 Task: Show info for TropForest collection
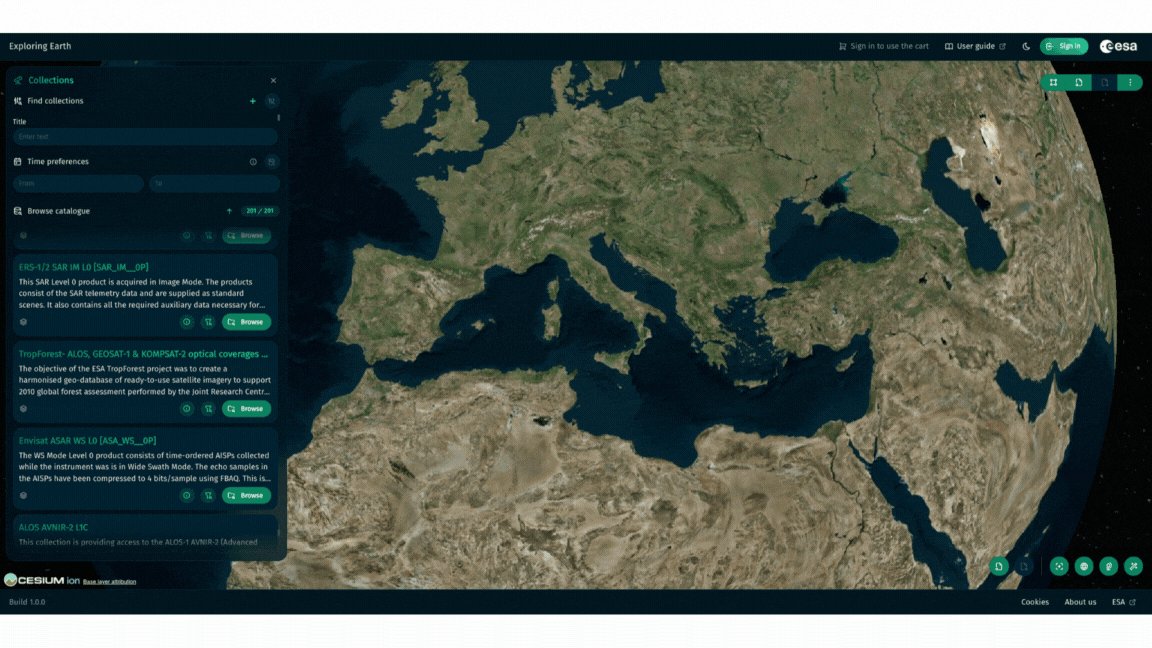coord(187,408)
